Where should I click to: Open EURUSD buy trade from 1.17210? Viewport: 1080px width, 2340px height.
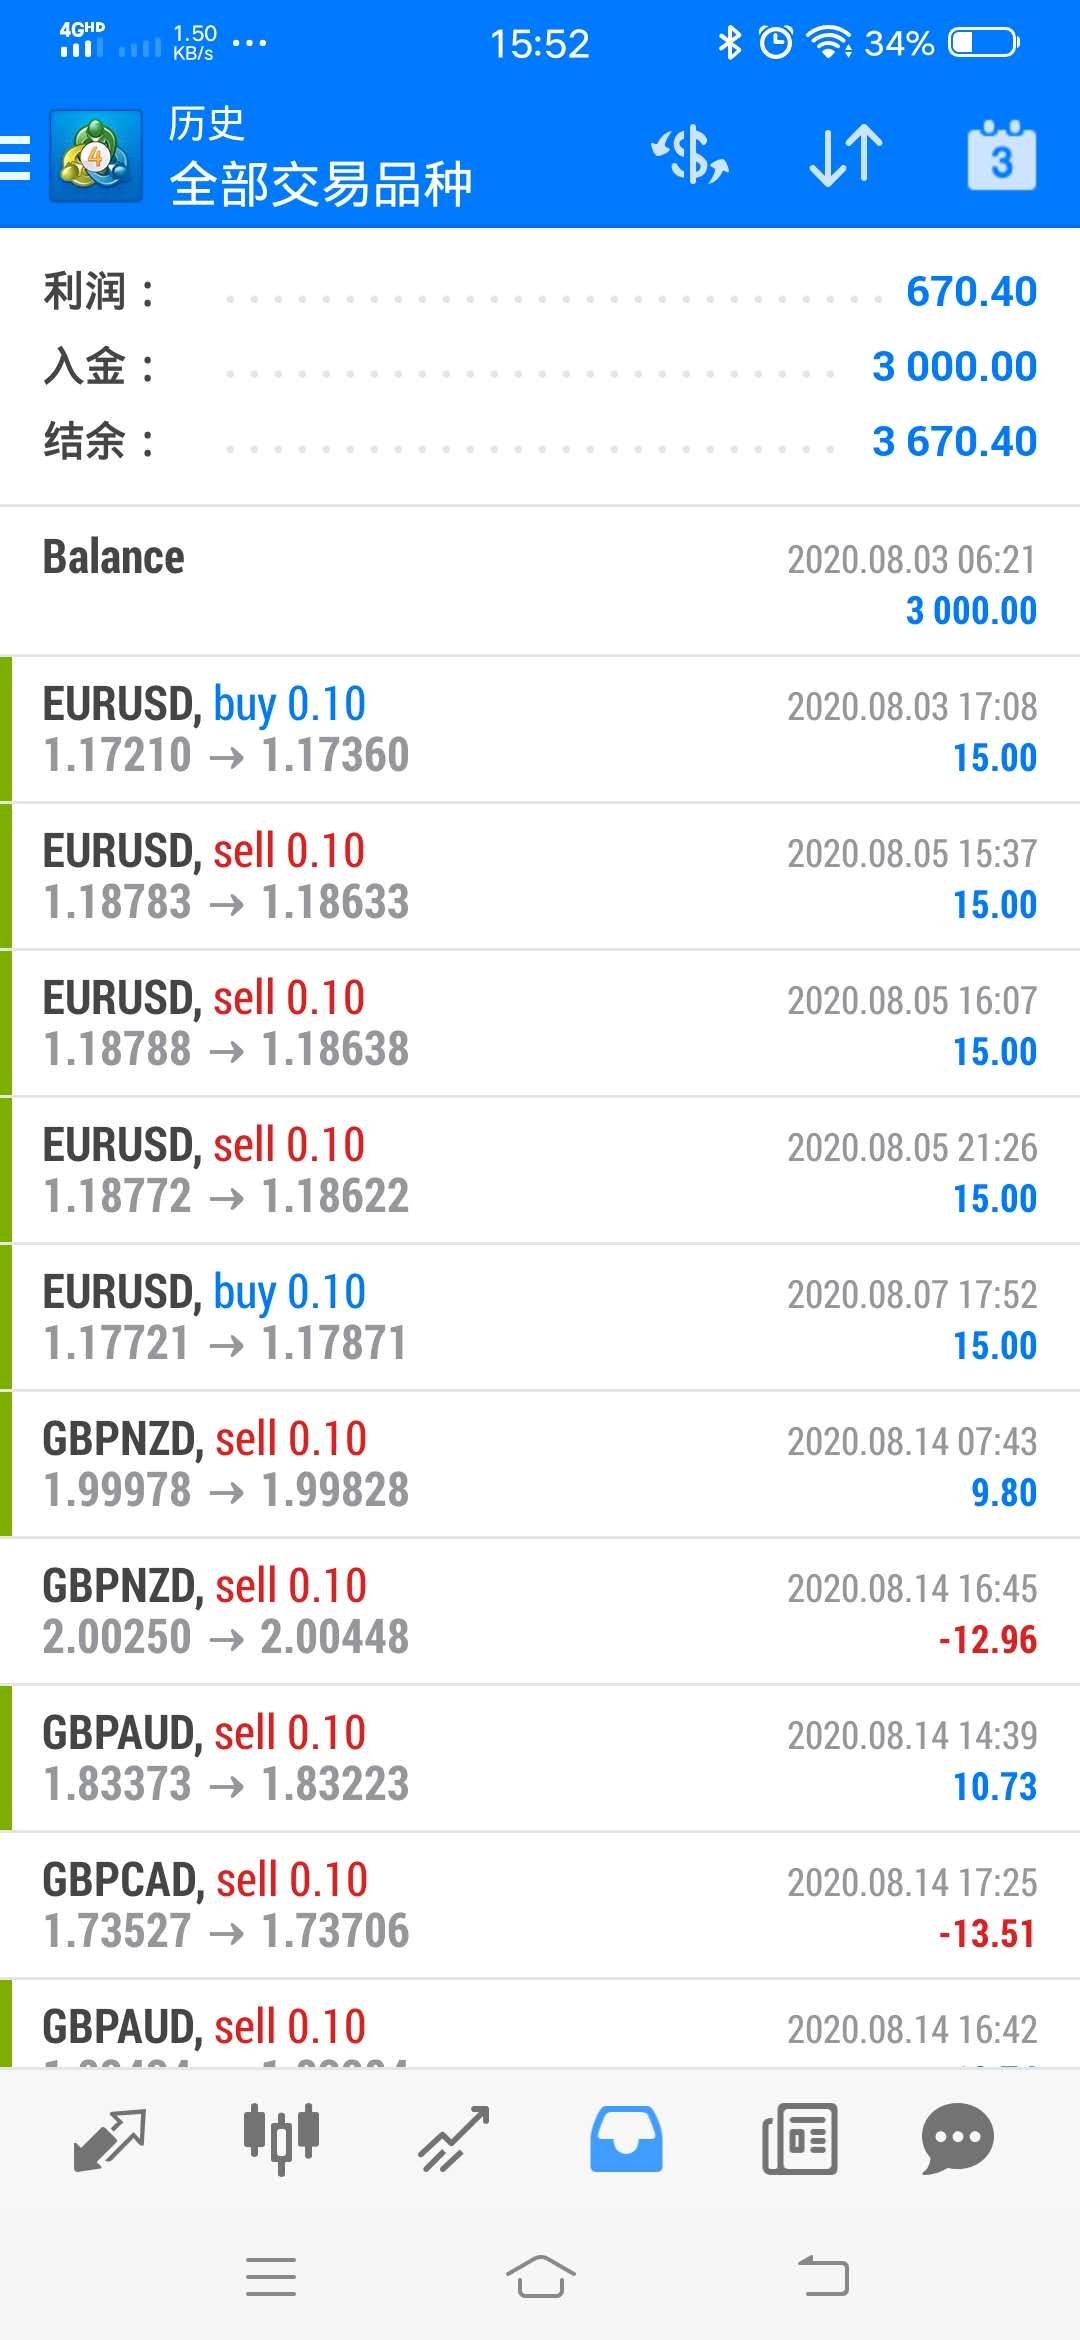tap(540, 730)
